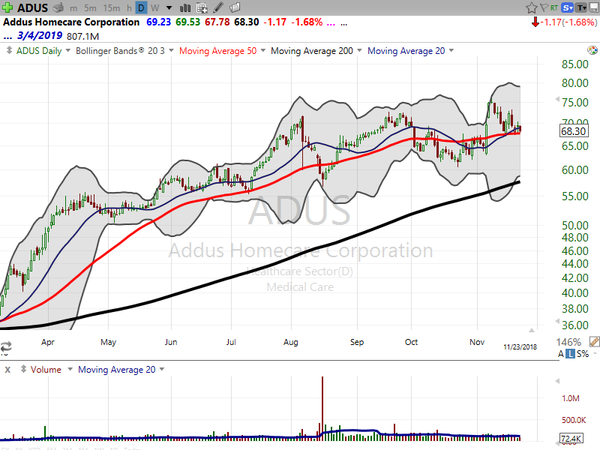Switch to 1-minute 'm' timeframe
This screenshot has height=450, width=600.
(x=73, y=8)
